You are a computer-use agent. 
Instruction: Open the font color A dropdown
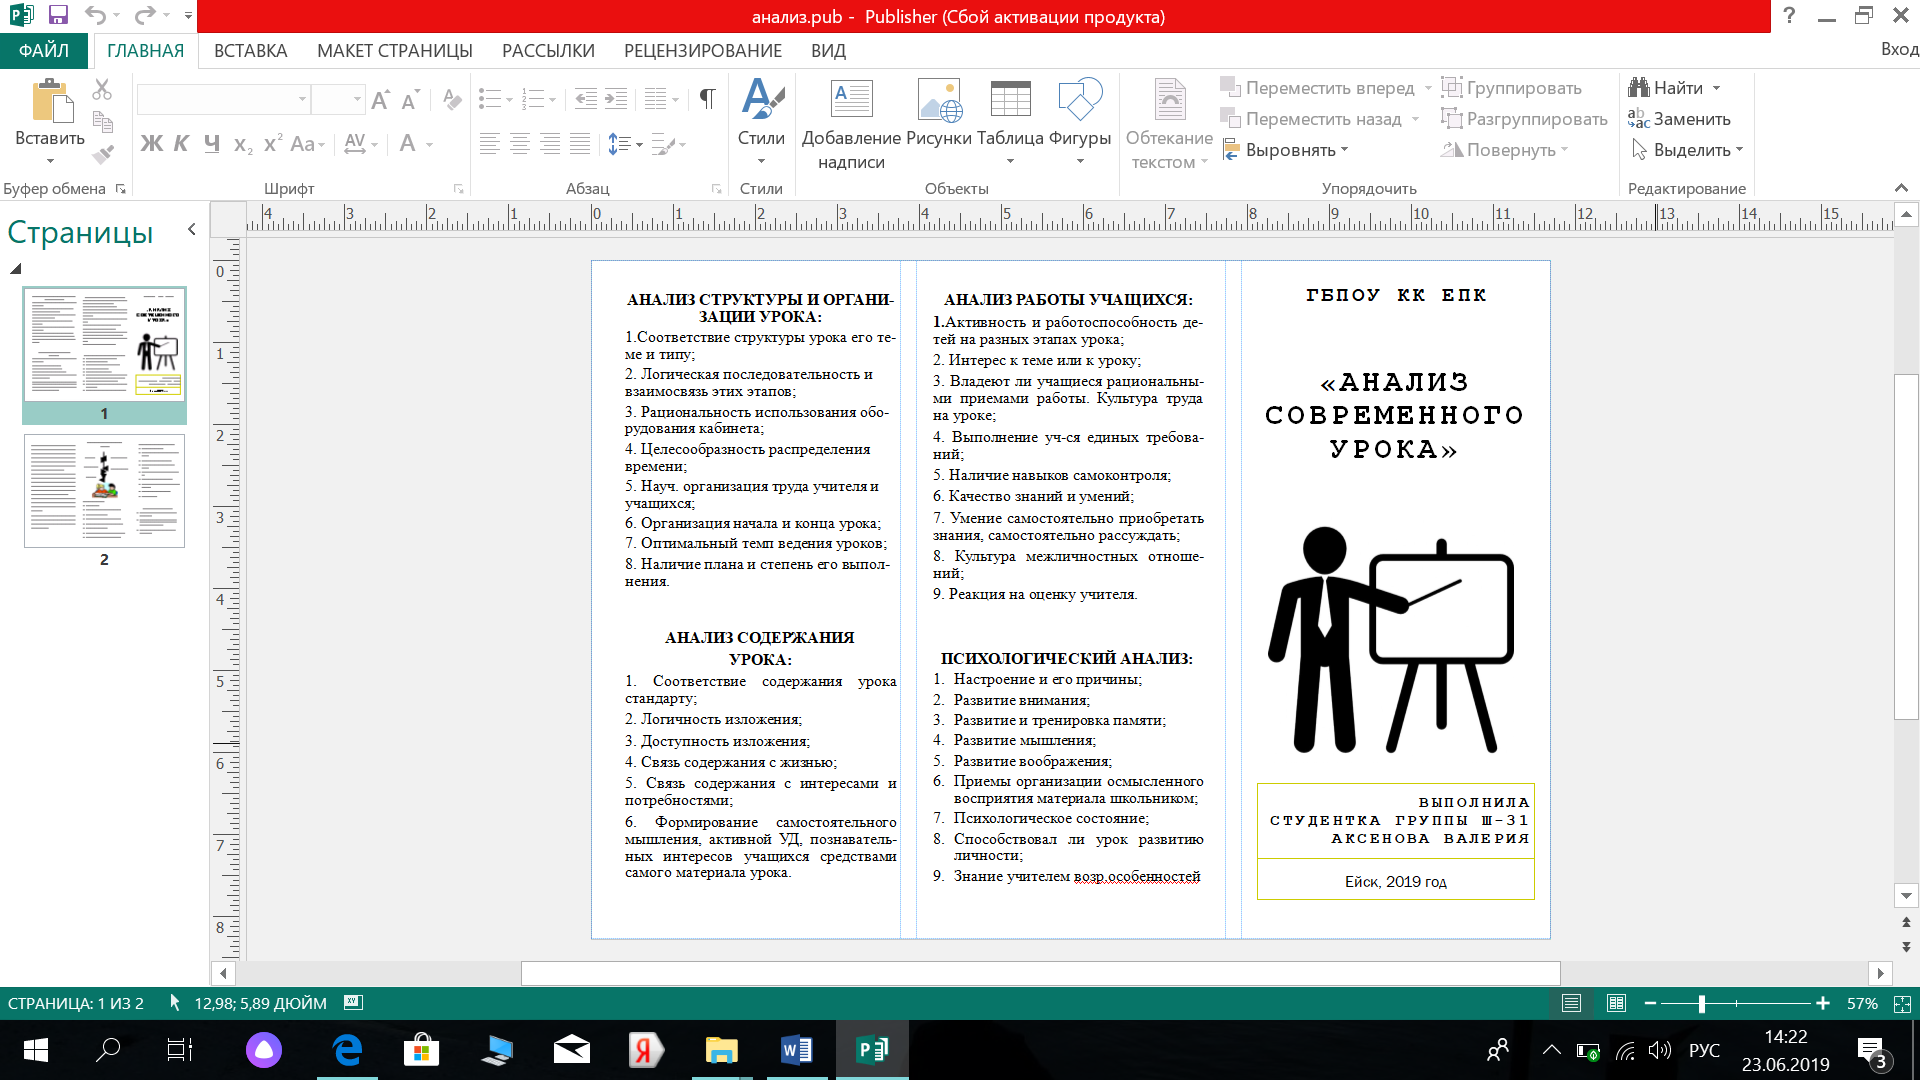pos(429,144)
